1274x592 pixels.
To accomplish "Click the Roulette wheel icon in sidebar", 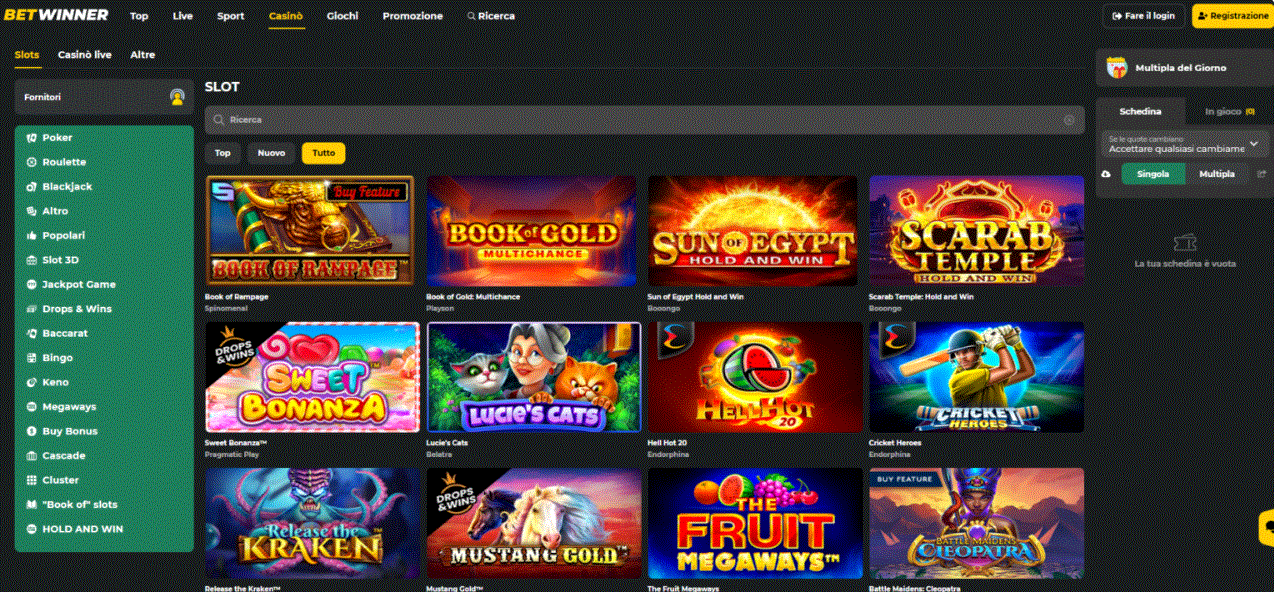I will coord(32,162).
